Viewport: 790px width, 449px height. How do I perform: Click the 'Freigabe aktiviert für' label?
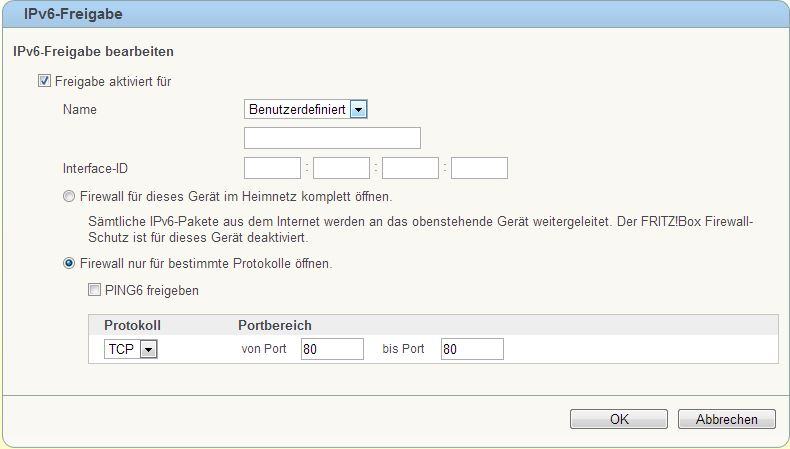(113, 81)
